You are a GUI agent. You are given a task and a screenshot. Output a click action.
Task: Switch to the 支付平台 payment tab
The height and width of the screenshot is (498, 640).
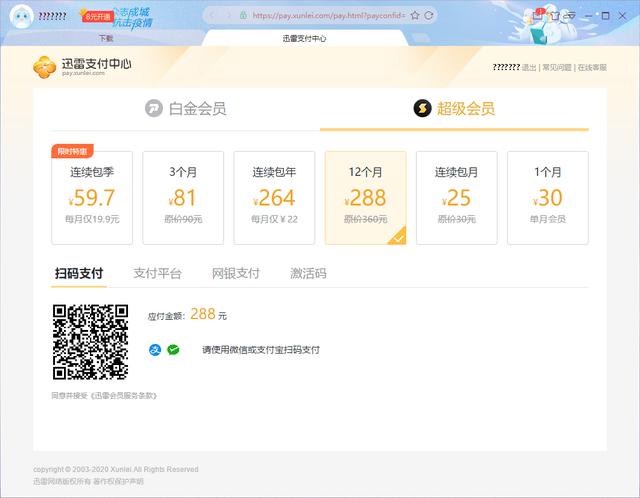157,273
